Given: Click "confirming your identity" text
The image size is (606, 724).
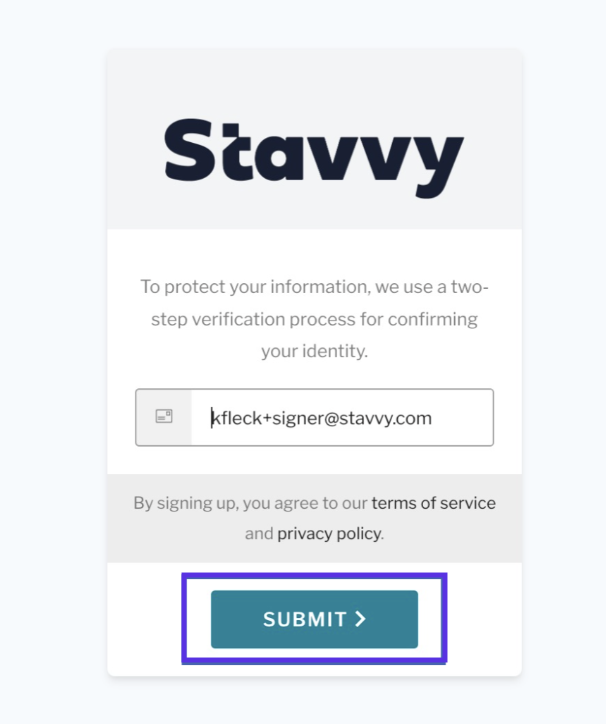Looking at the screenshot, I should 314,351.
